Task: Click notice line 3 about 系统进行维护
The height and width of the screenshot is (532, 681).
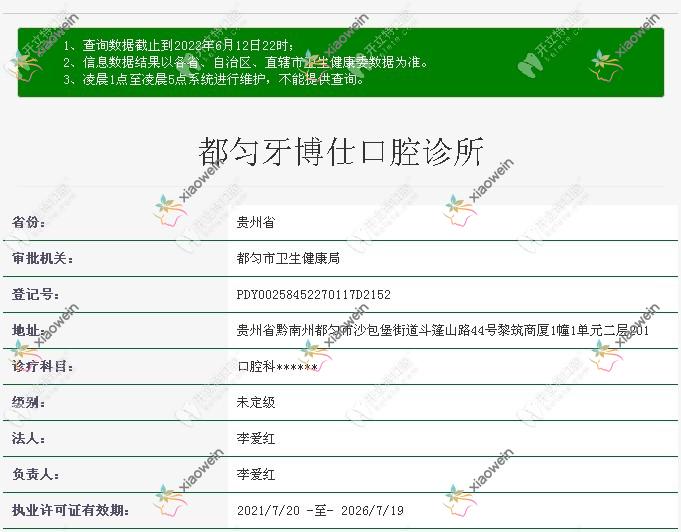Action: coord(214,79)
